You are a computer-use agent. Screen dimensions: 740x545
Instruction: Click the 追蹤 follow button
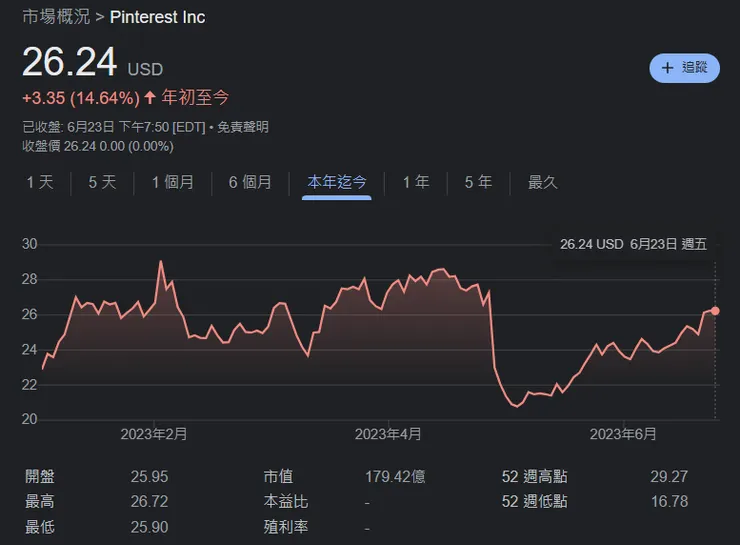(684, 68)
